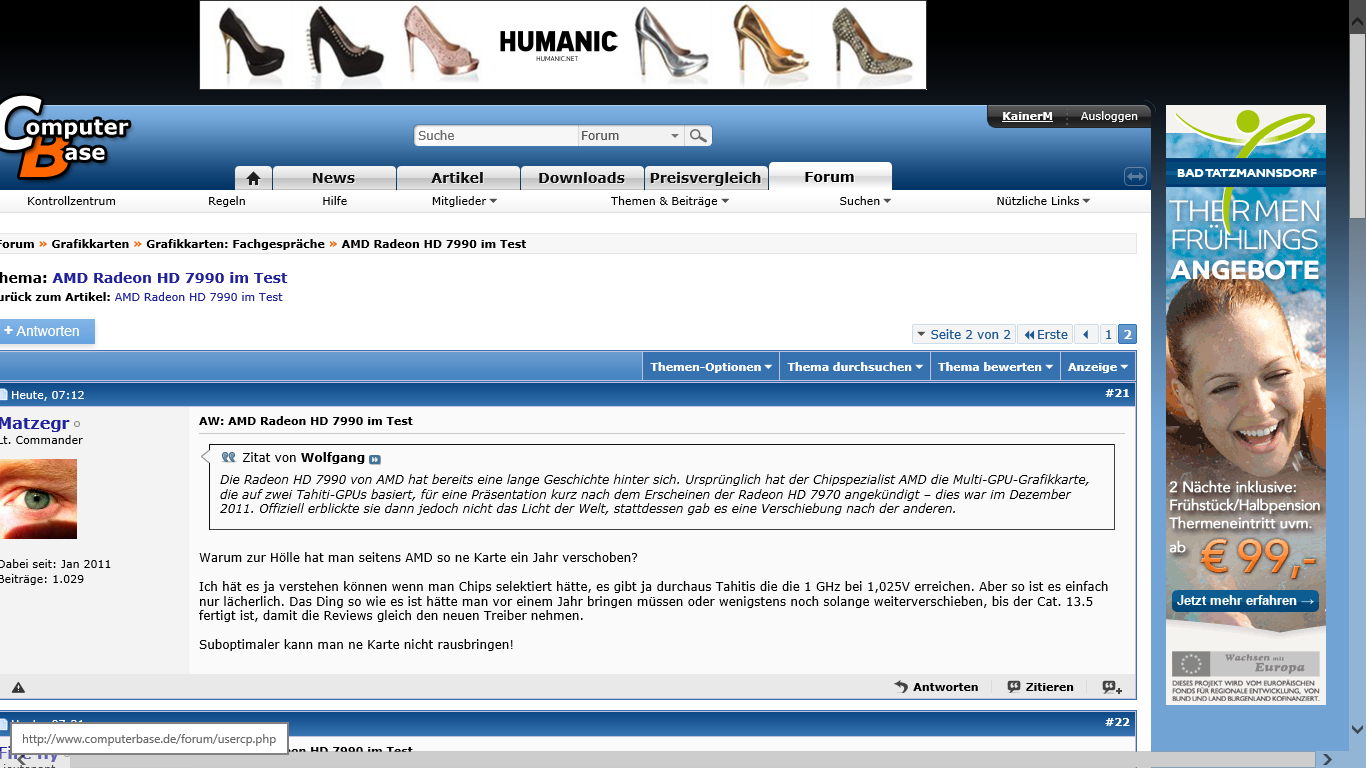Viewport: 1366px width, 768px height.
Task: Expand Suchen dropdown menu
Action: point(865,201)
